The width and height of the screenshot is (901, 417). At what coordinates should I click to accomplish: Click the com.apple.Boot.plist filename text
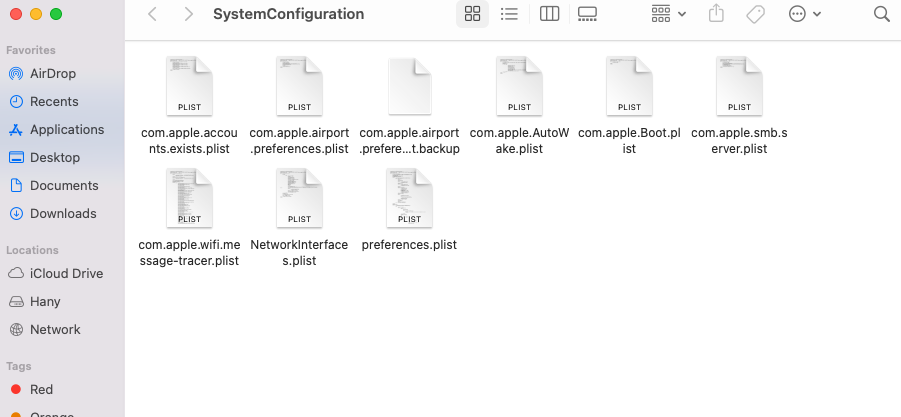coord(629,141)
